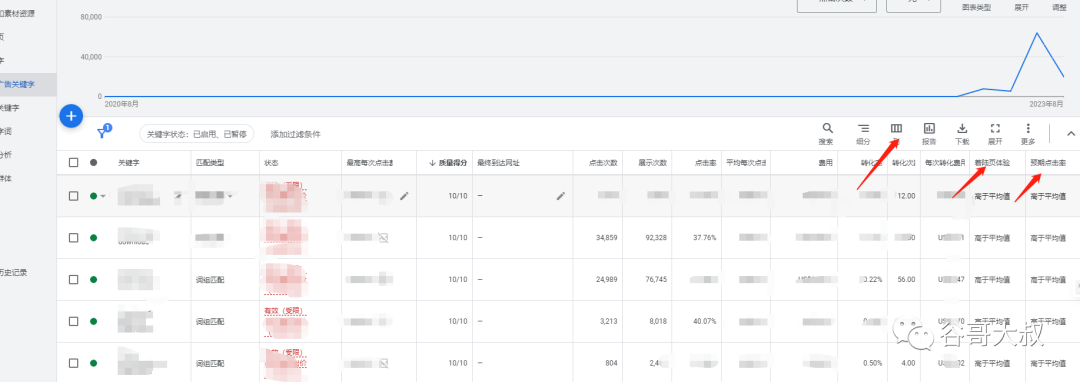Tick checkbox of the 804 clicks row
The height and width of the screenshot is (382, 1080).
(74, 363)
